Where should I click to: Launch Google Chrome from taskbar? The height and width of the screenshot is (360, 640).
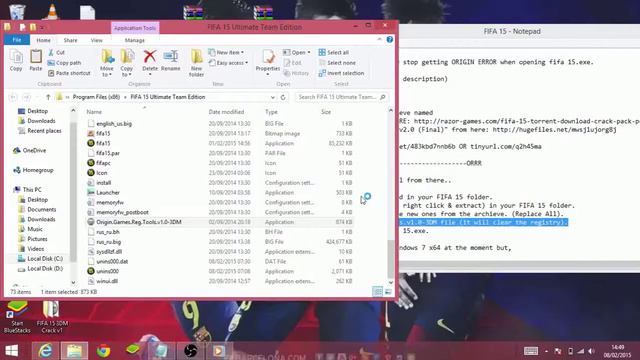click(x=104, y=351)
